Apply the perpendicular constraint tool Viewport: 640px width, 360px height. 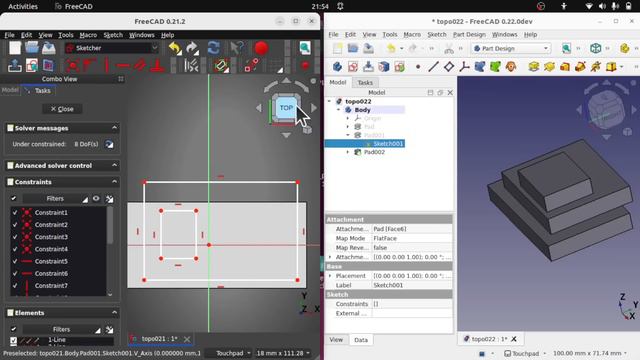[157, 65]
